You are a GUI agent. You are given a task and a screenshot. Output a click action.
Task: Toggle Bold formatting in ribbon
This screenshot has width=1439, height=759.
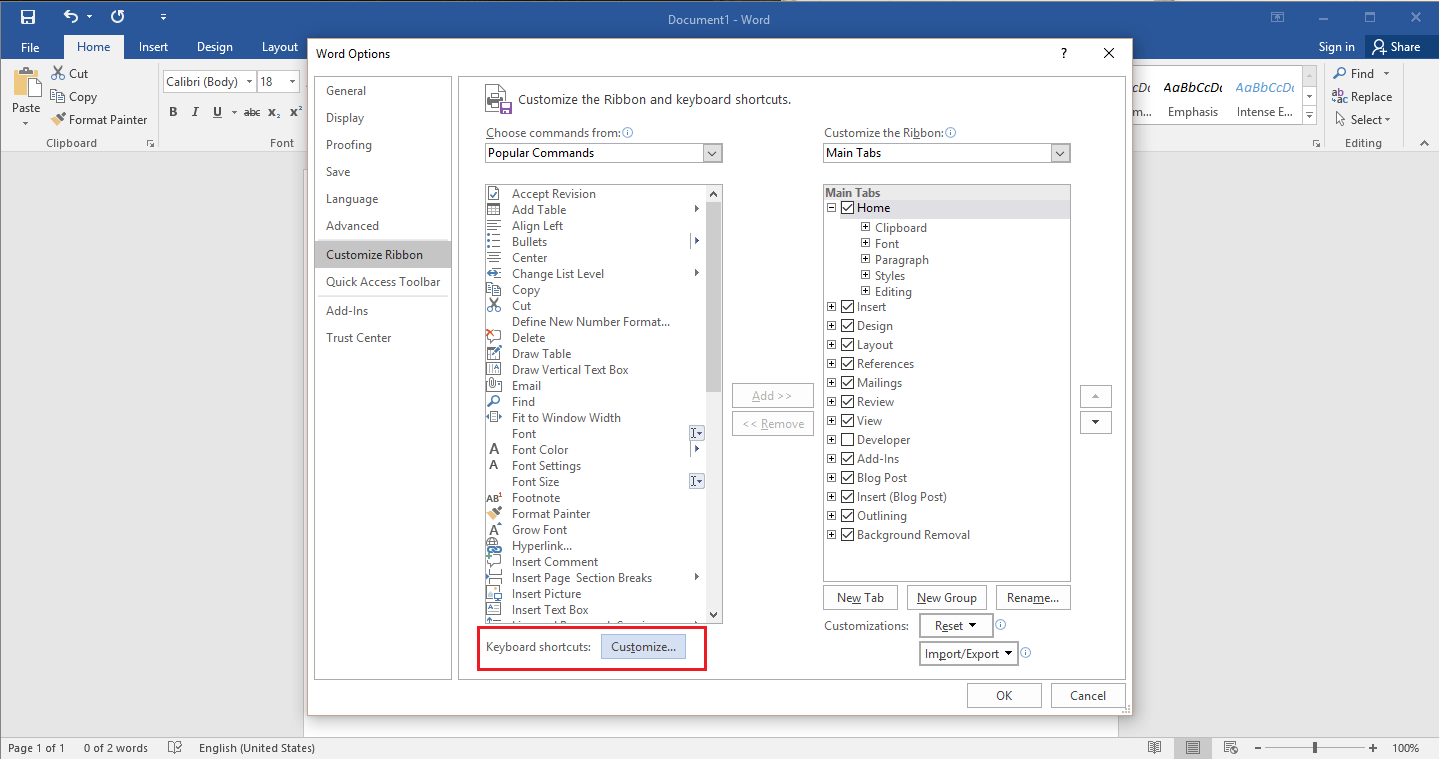173,112
